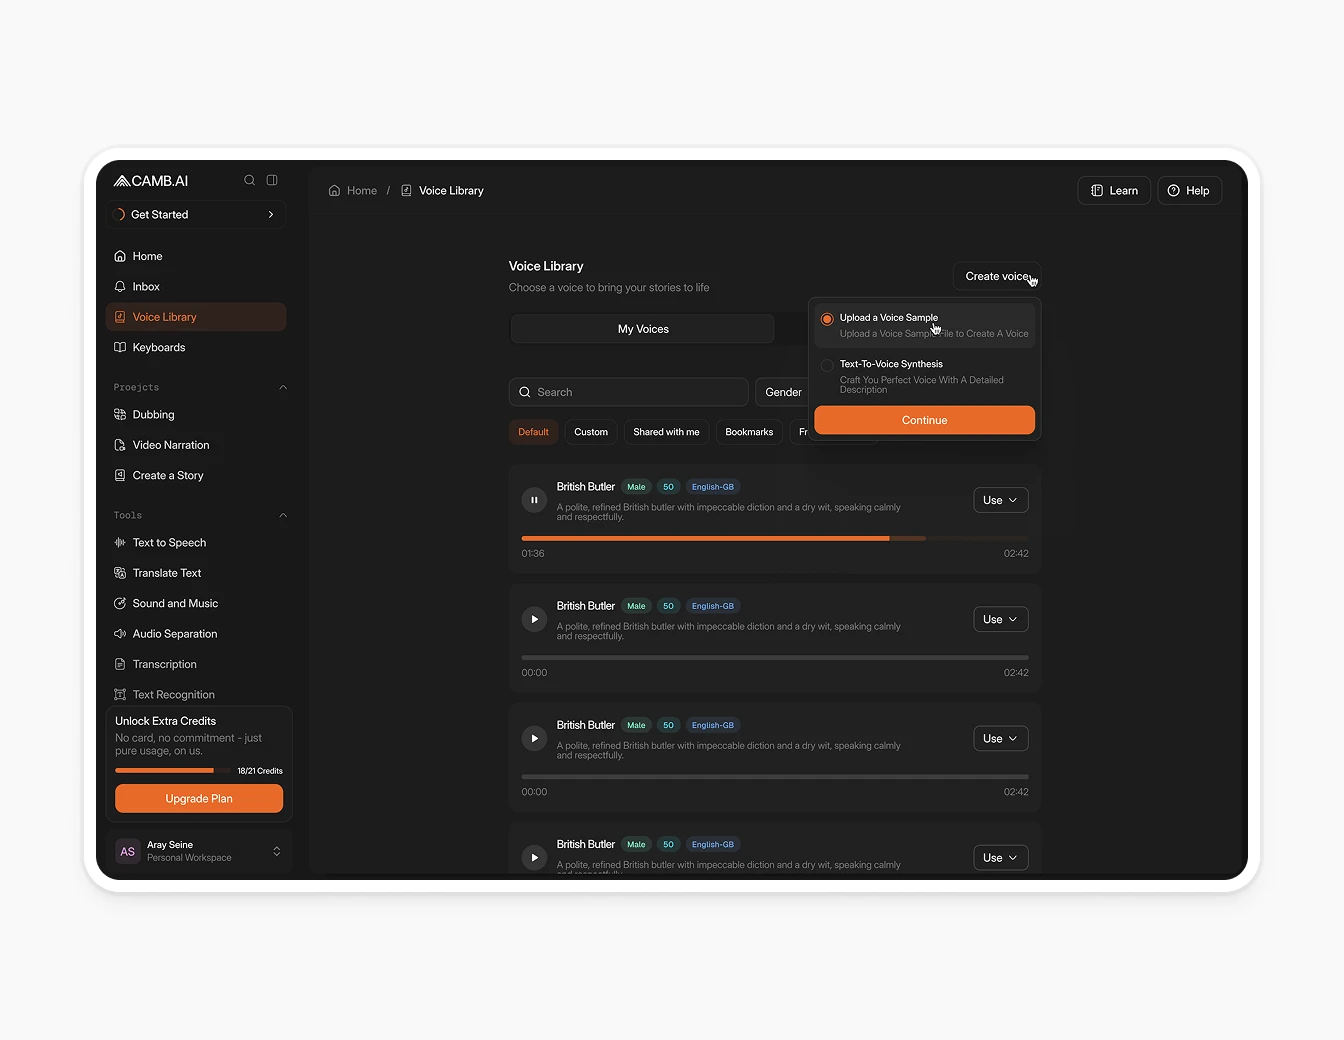The image size is (1344, 1040).
Task: Click the Upgrade Plan button
Action: tap(198, 798)
